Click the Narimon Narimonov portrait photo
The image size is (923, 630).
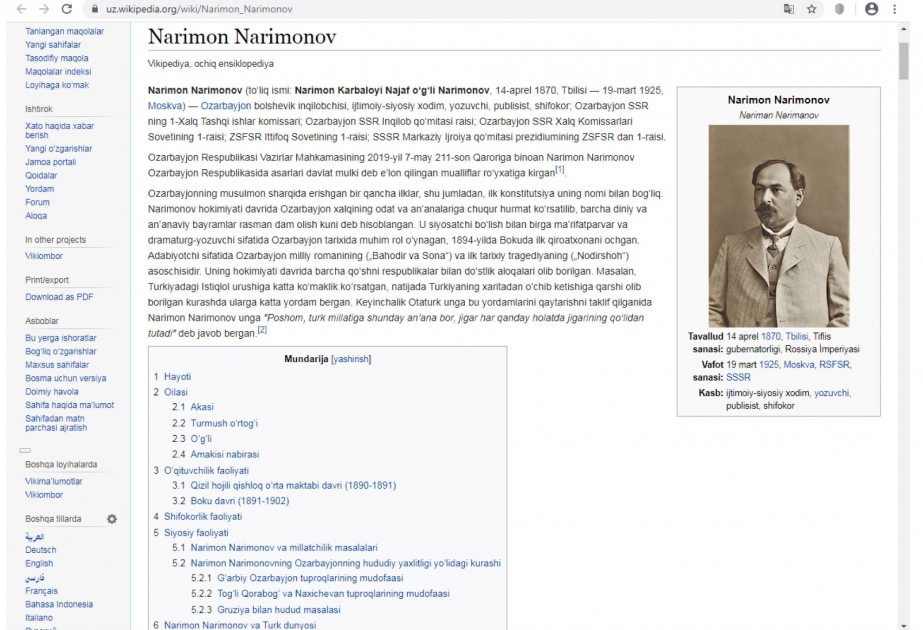pyautogui.click(x=779, y=226)
